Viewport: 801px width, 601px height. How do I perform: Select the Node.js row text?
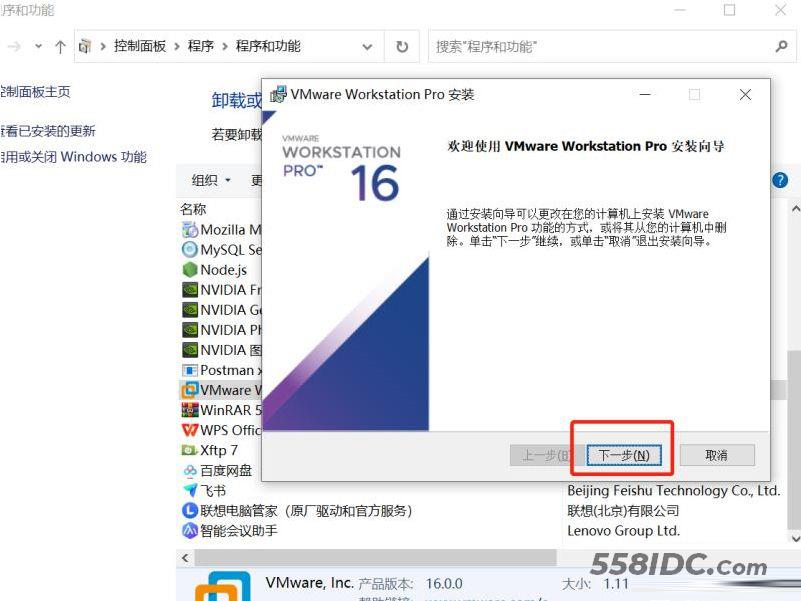click(224, 270)
